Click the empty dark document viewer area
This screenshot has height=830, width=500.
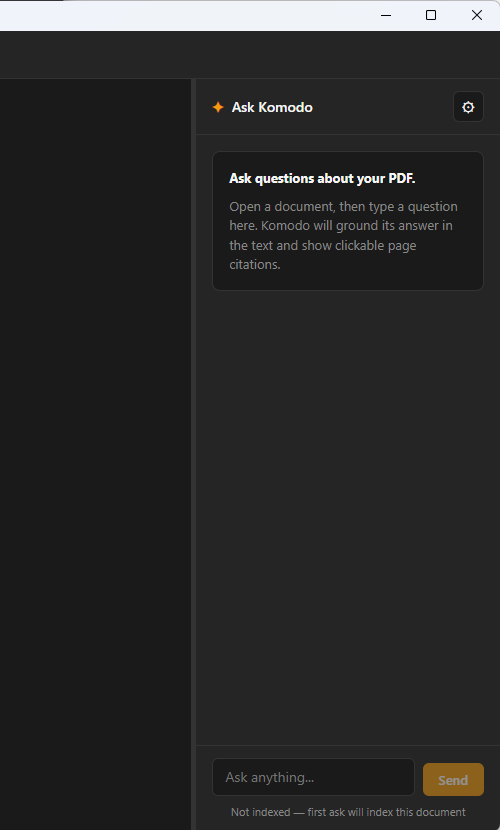(x=95, y=454)
